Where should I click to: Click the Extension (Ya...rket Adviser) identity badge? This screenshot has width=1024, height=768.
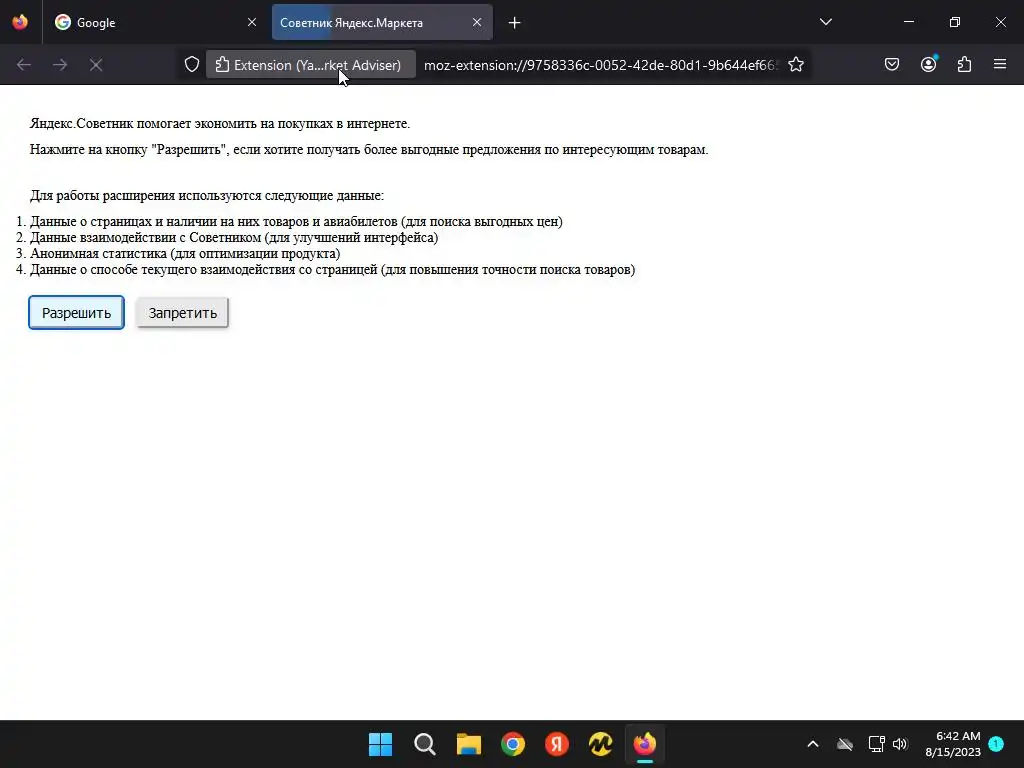tap(311, 65)
